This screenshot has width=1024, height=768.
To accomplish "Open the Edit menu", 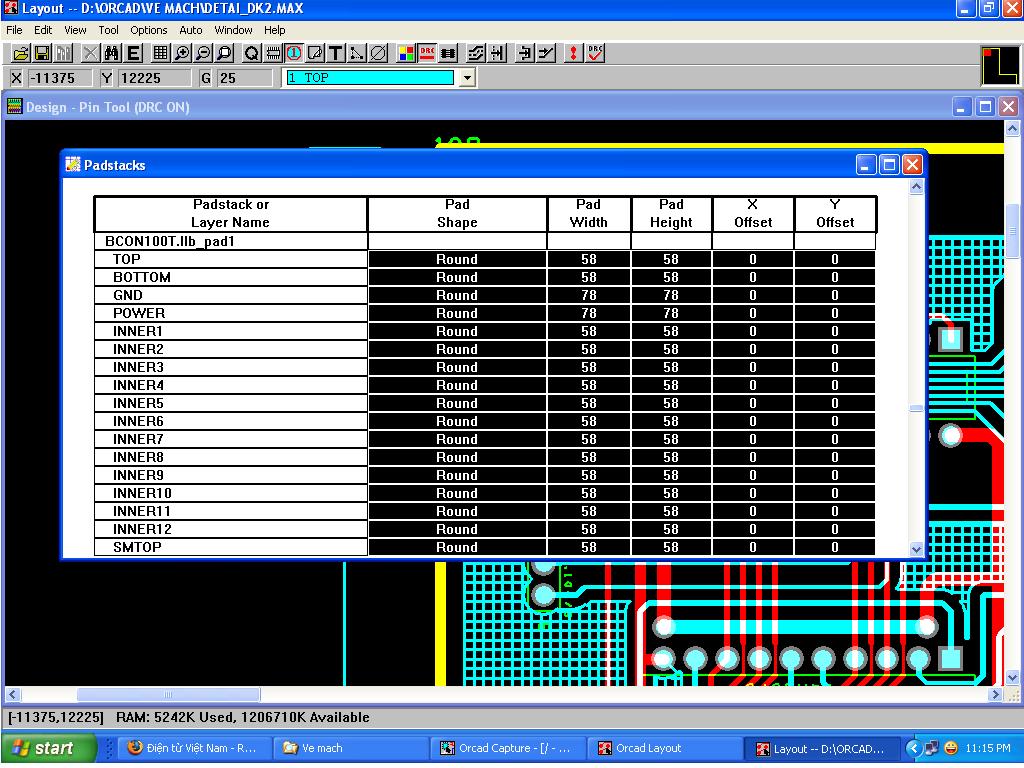I will (43, 30).
